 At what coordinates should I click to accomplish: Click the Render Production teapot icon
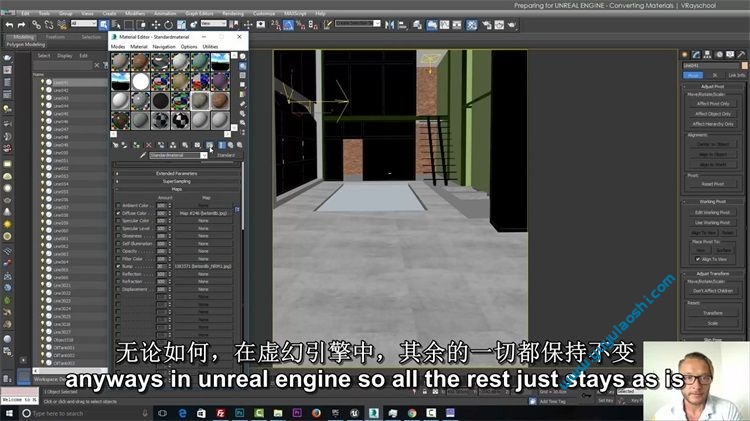point(512,25)
